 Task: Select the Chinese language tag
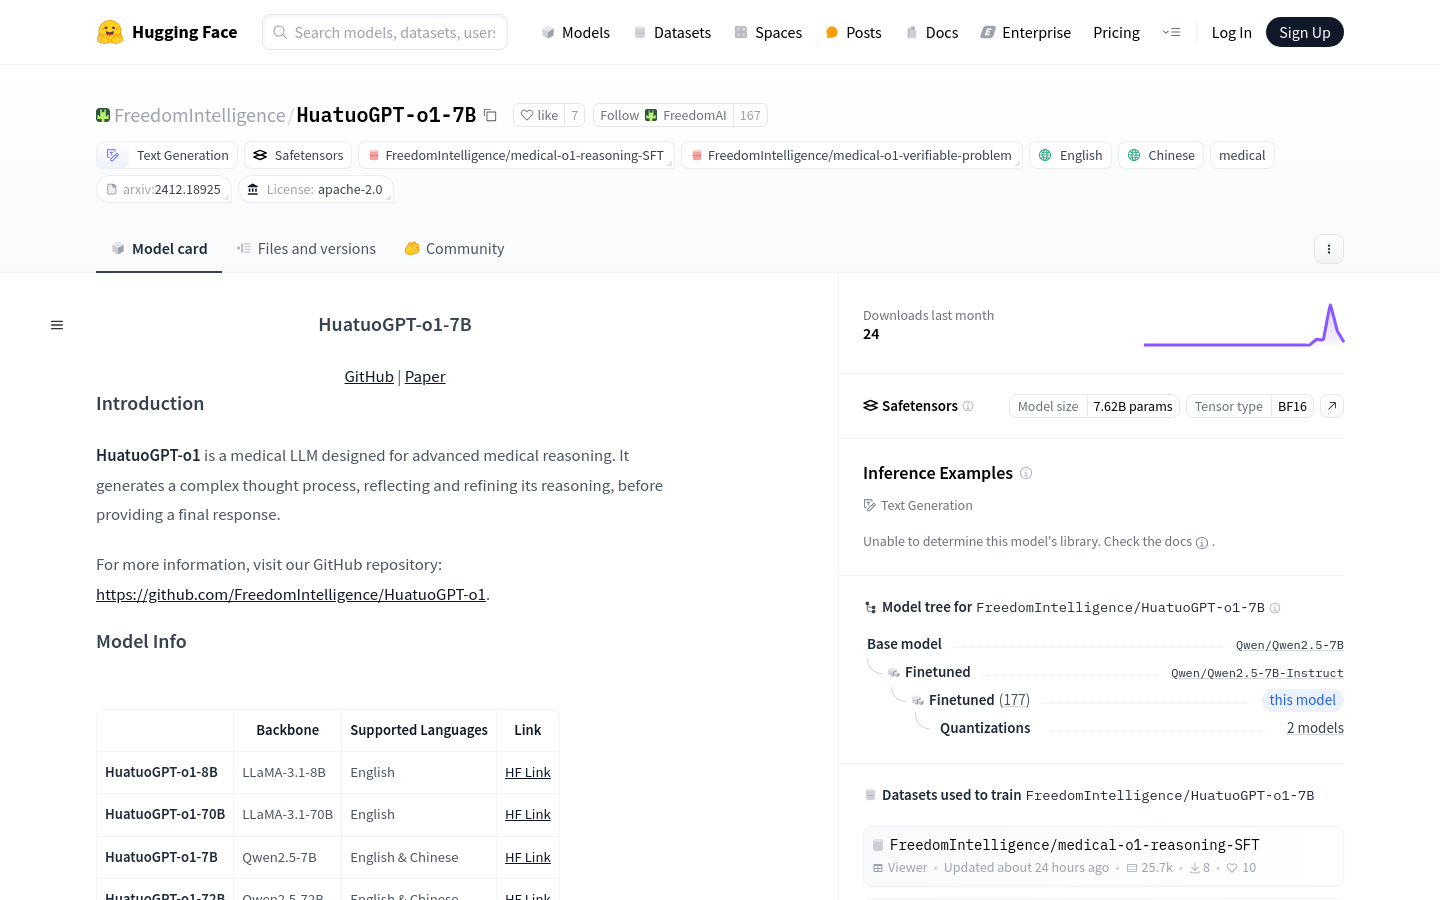point(1161,155)
